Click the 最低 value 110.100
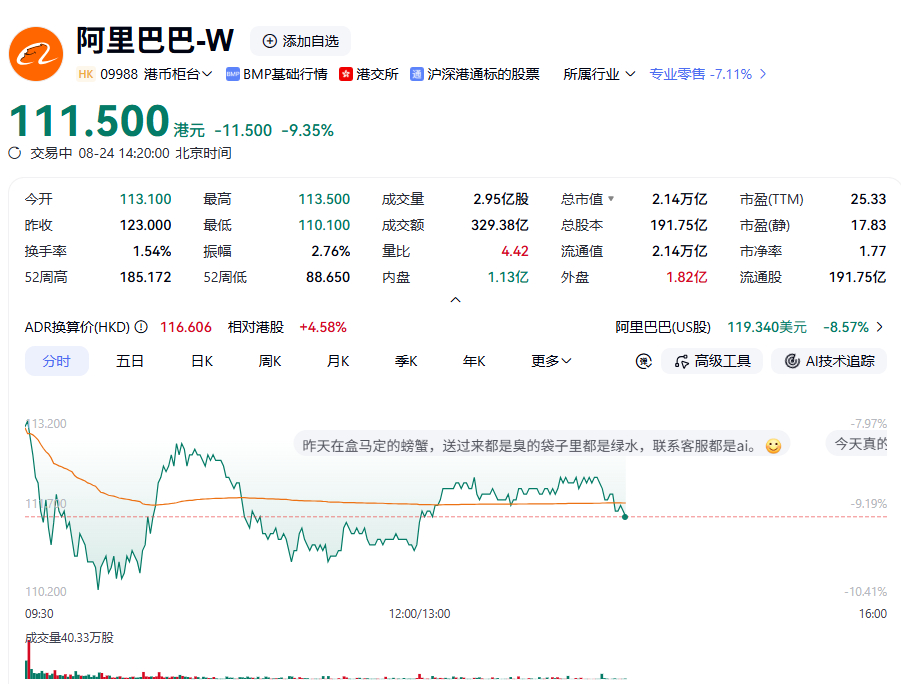 point(324,225)
